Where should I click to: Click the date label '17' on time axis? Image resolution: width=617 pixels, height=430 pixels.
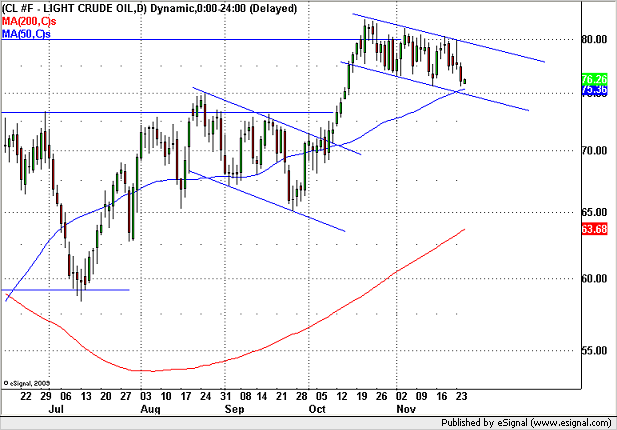[186, 396]
